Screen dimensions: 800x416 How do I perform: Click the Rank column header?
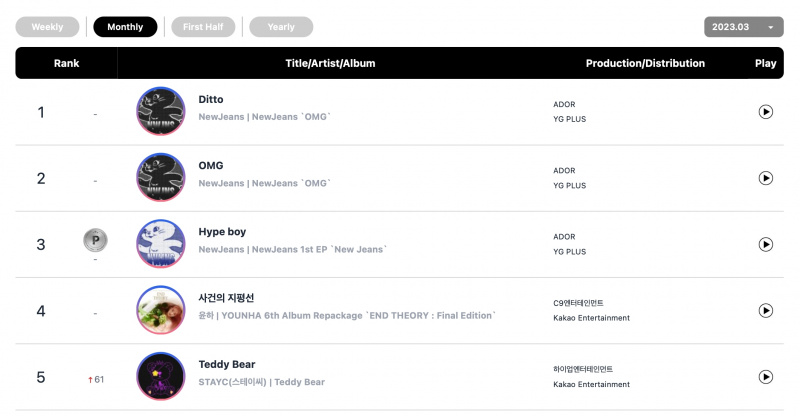pos(66,63)
